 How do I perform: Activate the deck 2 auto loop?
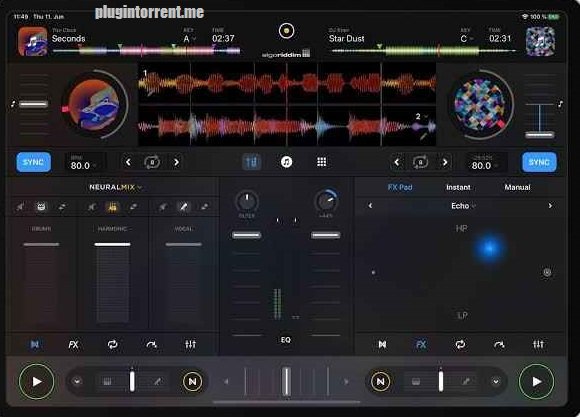[x=420, y=162]
